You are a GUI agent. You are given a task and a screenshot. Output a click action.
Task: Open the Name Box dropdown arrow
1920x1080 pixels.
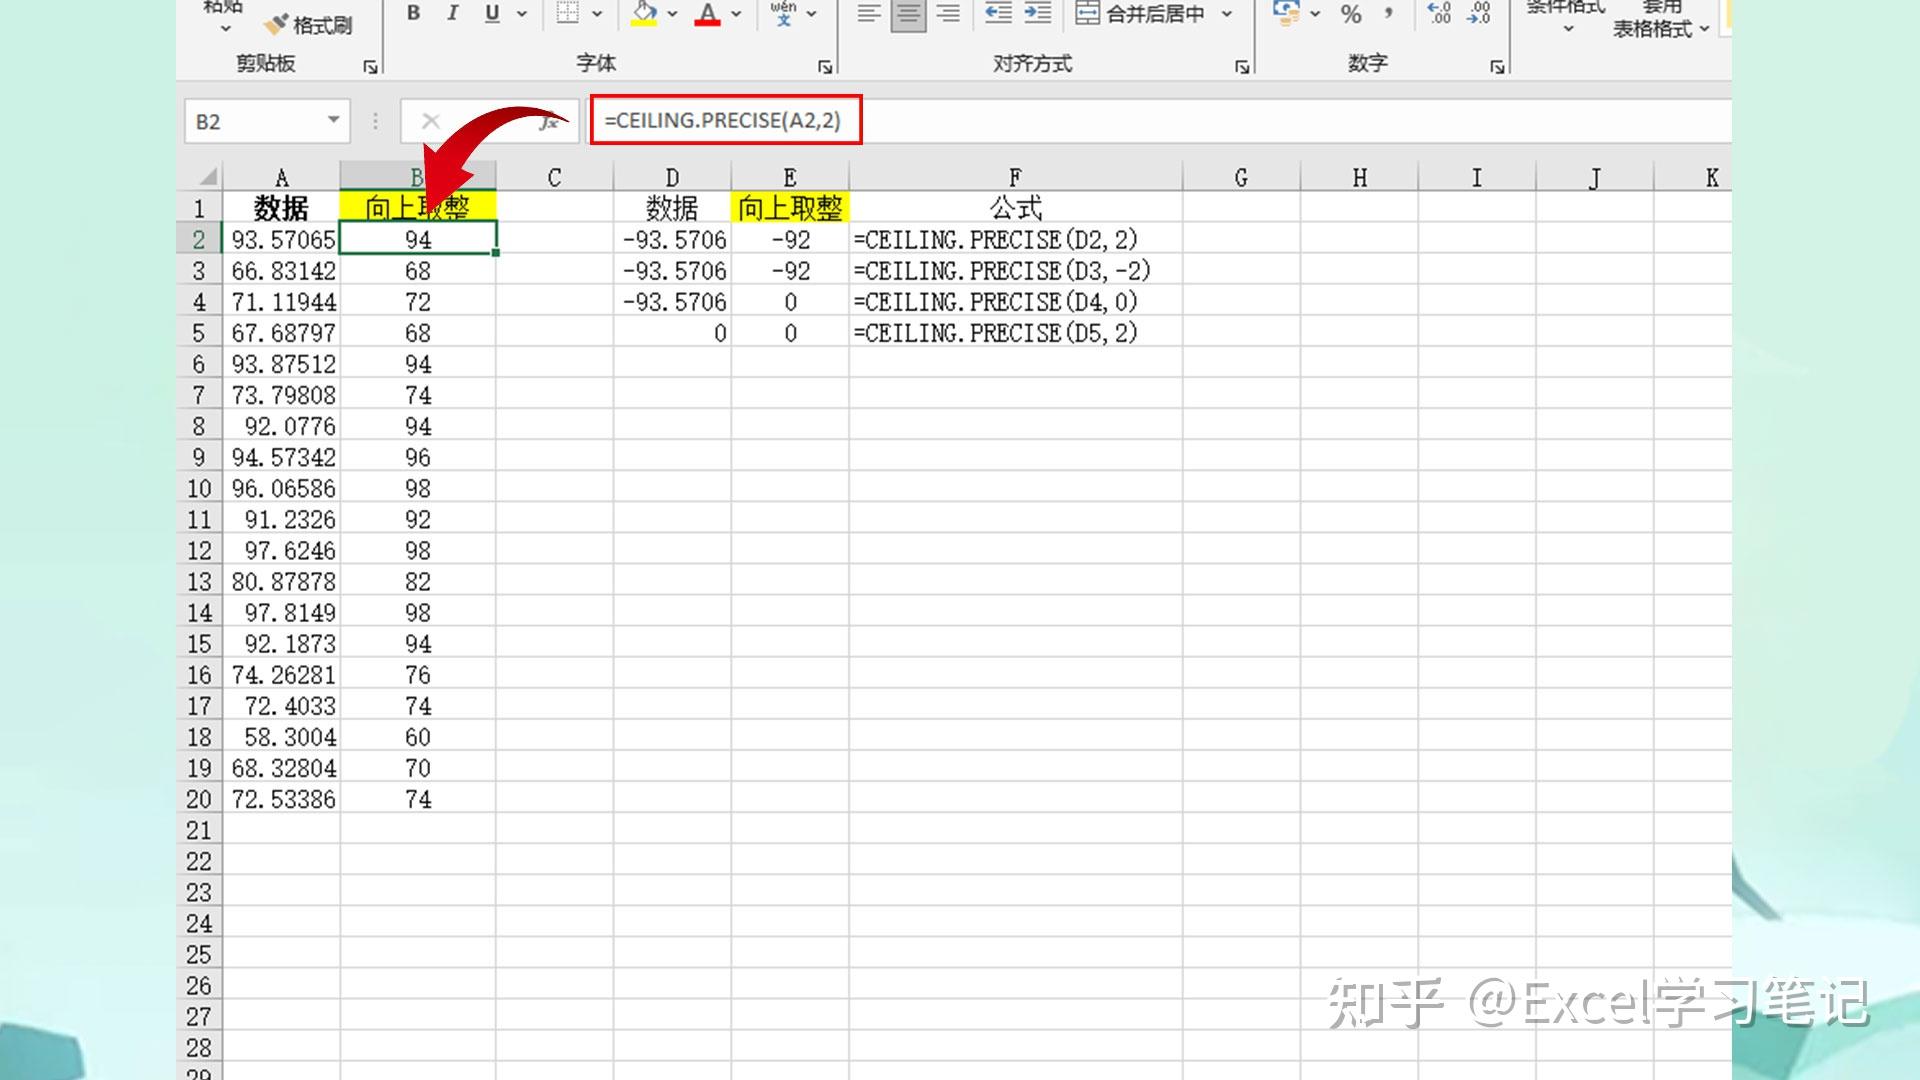tap(335, 120)
